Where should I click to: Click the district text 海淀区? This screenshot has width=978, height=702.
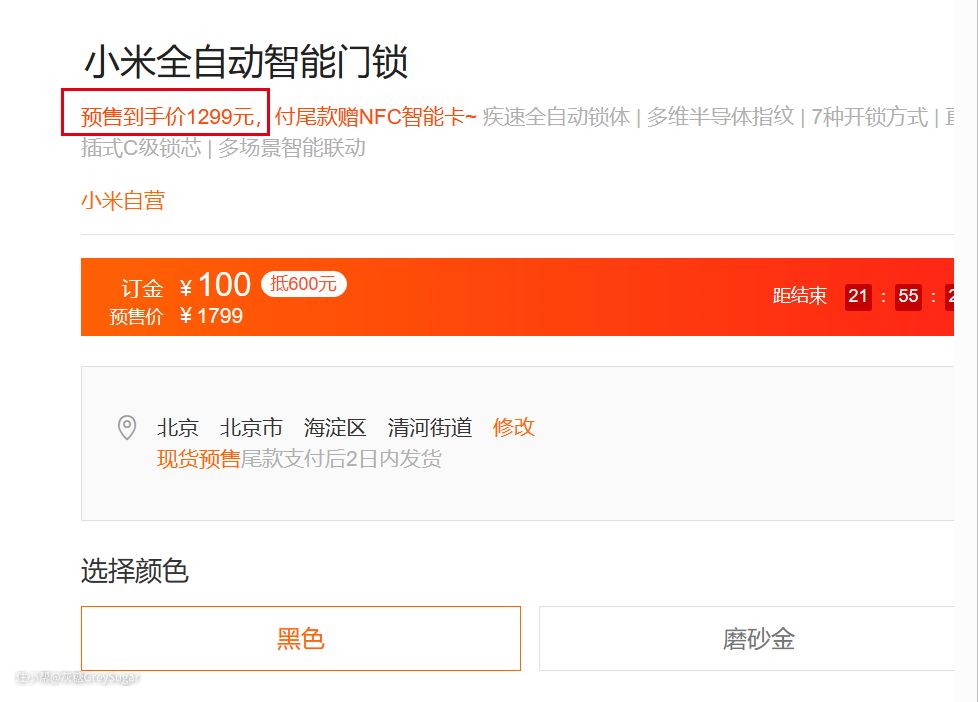tap(335, 427)
